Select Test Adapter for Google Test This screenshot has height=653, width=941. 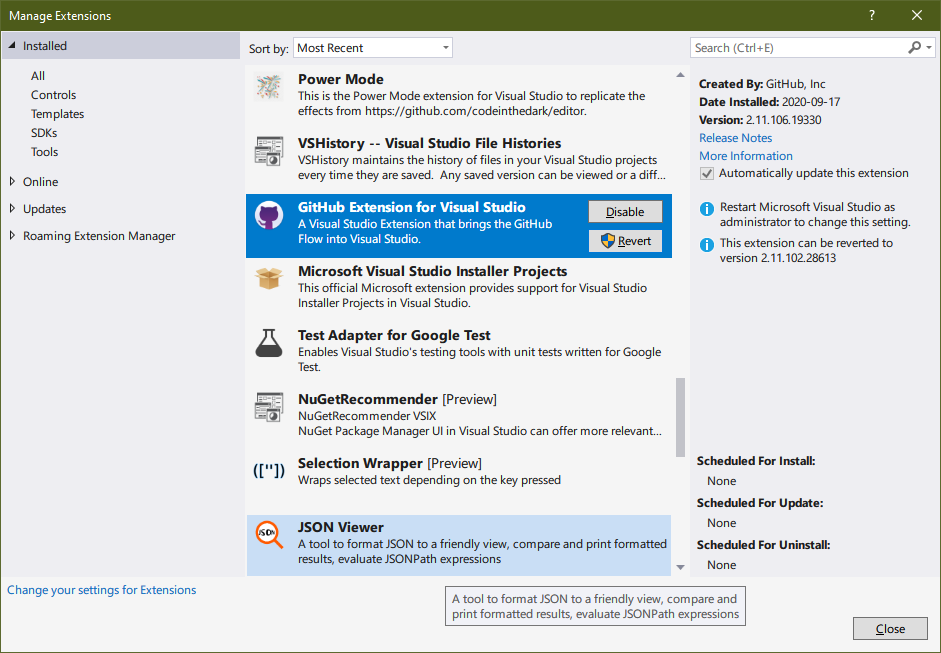[x=394, y=336]
